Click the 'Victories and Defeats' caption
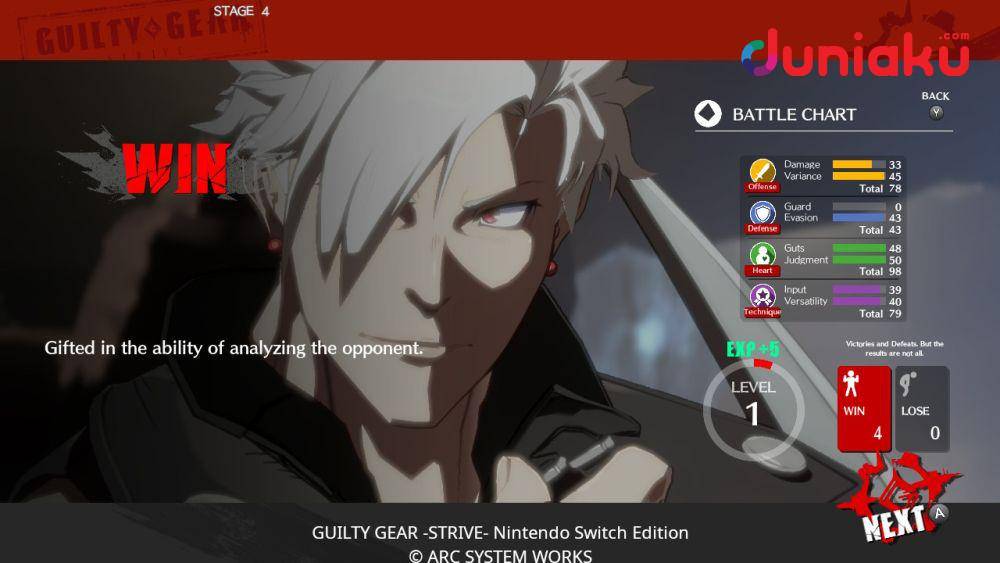This screenshot has height=563, width=1000. pyautogui.click(x=894, y=348)
